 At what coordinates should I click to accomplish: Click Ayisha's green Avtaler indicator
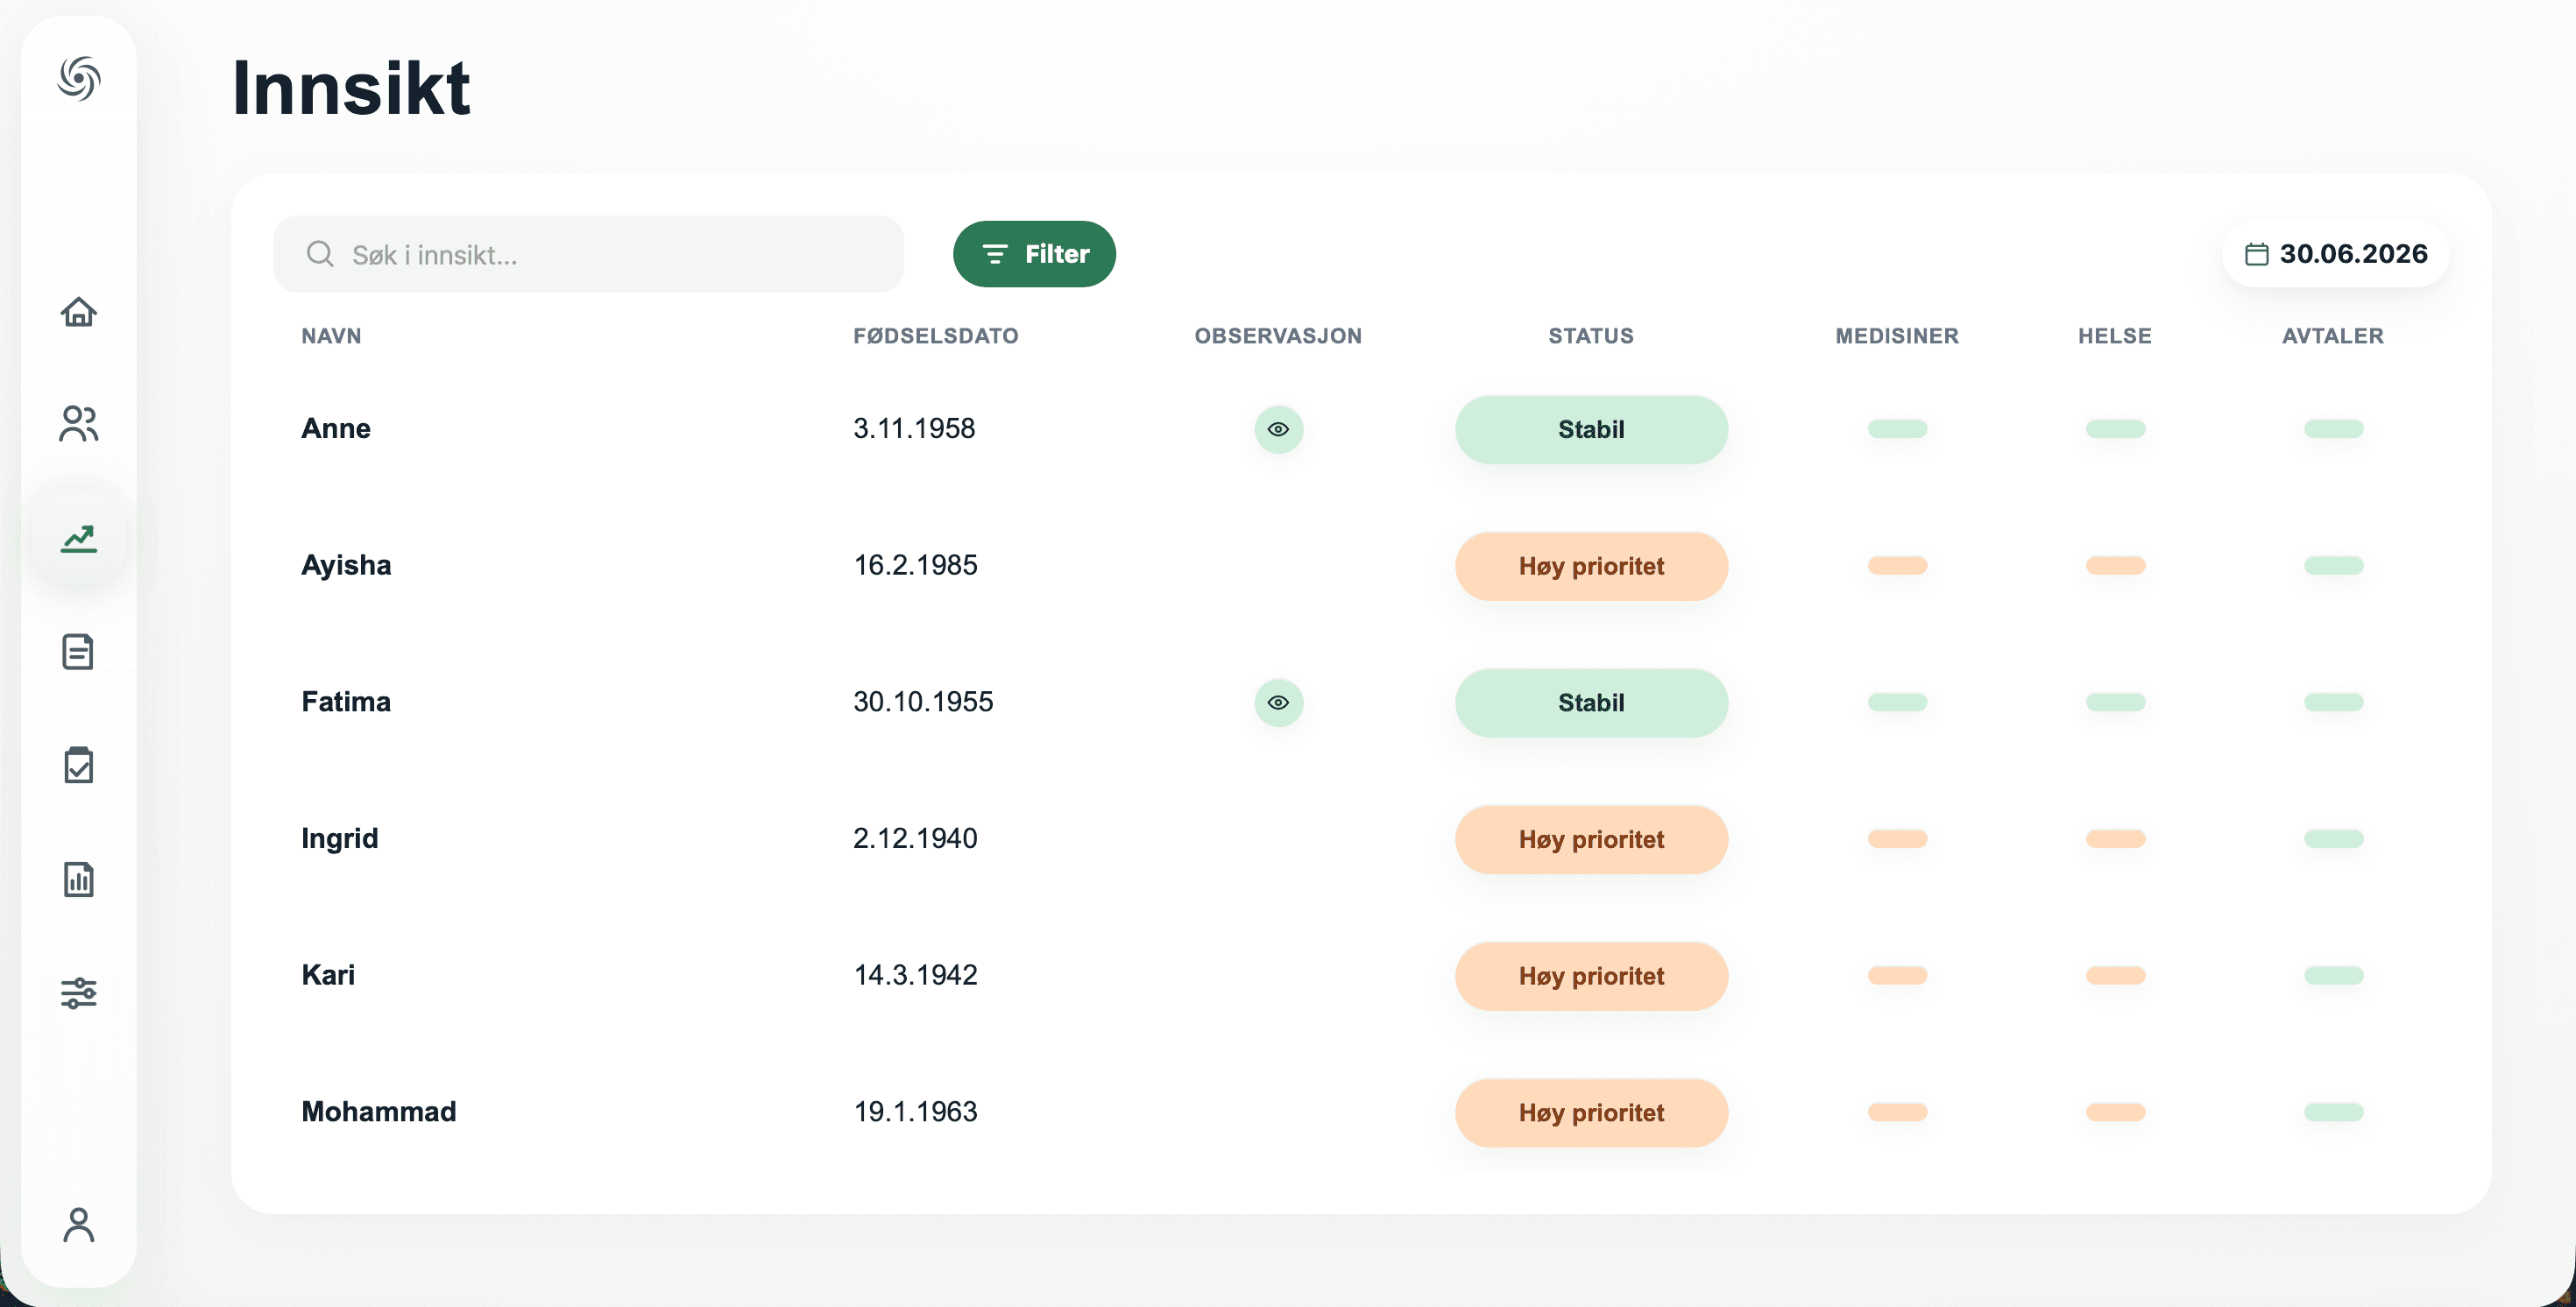(x=2333, y=566)
